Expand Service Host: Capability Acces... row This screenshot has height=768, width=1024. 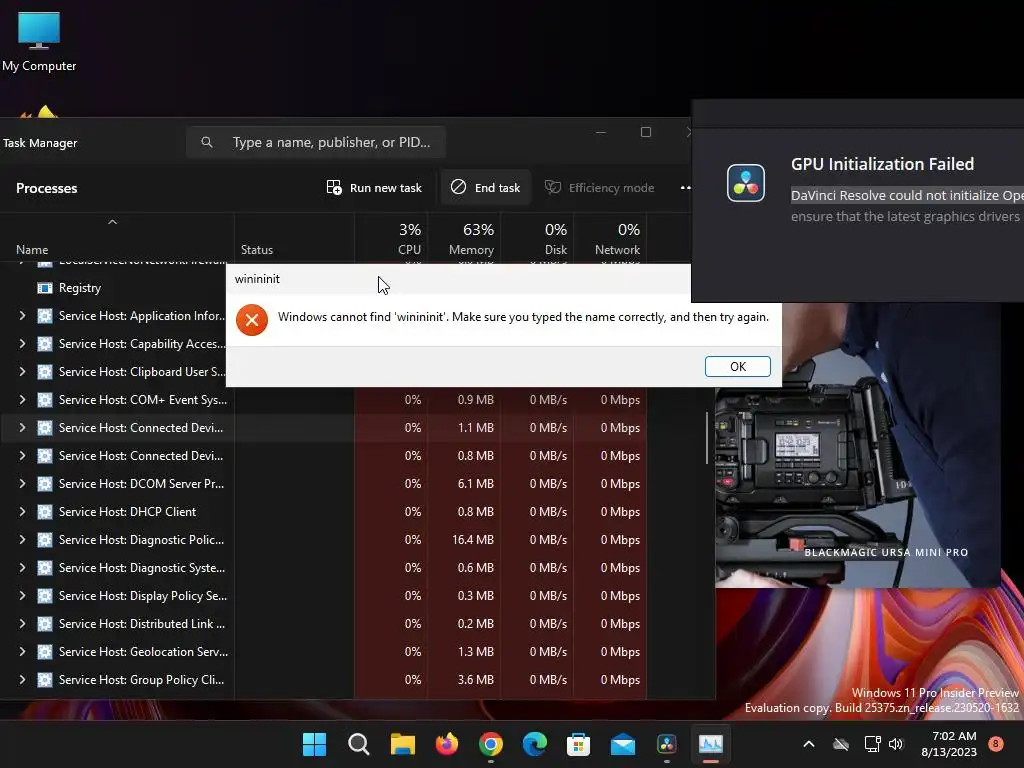point(22,344)
